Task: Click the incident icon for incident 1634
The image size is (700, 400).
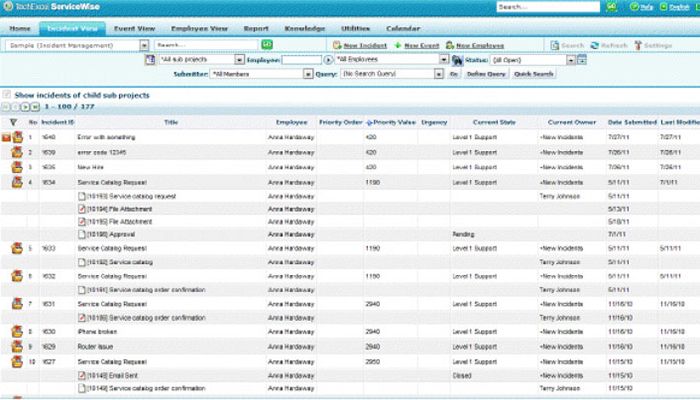Action: [17, 182]
